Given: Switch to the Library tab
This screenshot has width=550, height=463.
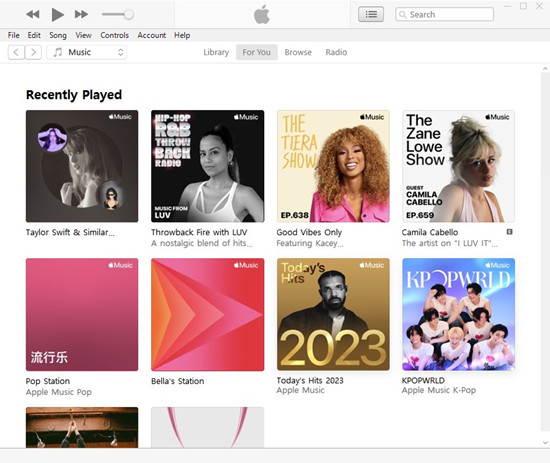Looking at the screenshot, I should (216, 52).
